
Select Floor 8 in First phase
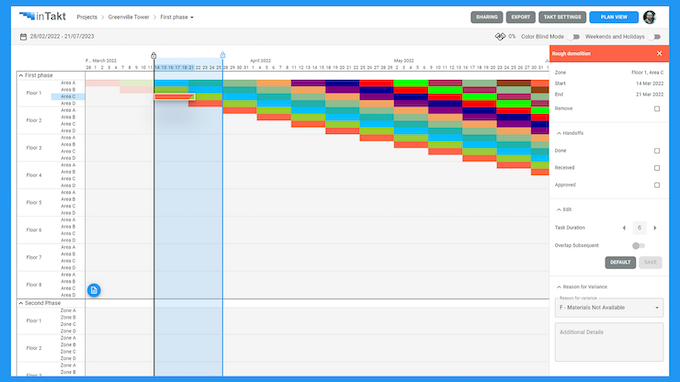(34, 285)
